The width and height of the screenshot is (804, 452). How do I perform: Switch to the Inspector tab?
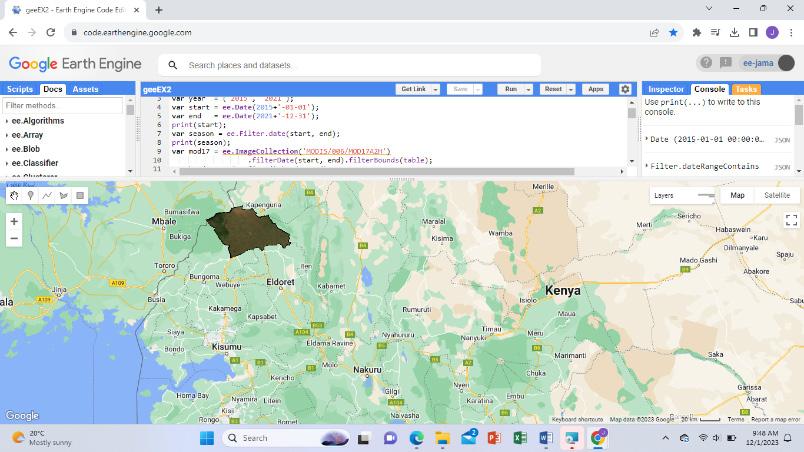666,89
